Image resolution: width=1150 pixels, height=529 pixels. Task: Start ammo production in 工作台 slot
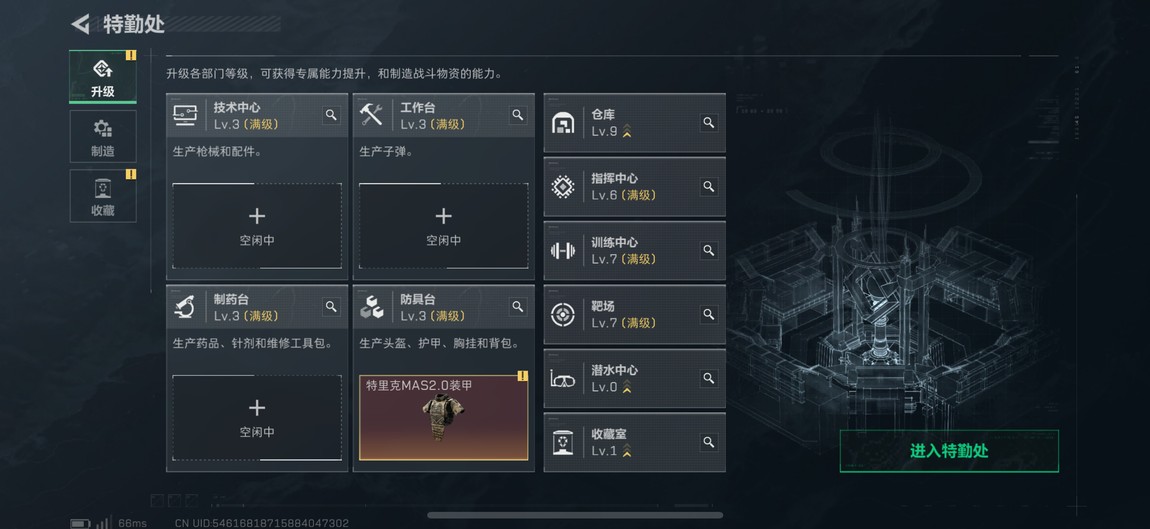pos(443,226)
